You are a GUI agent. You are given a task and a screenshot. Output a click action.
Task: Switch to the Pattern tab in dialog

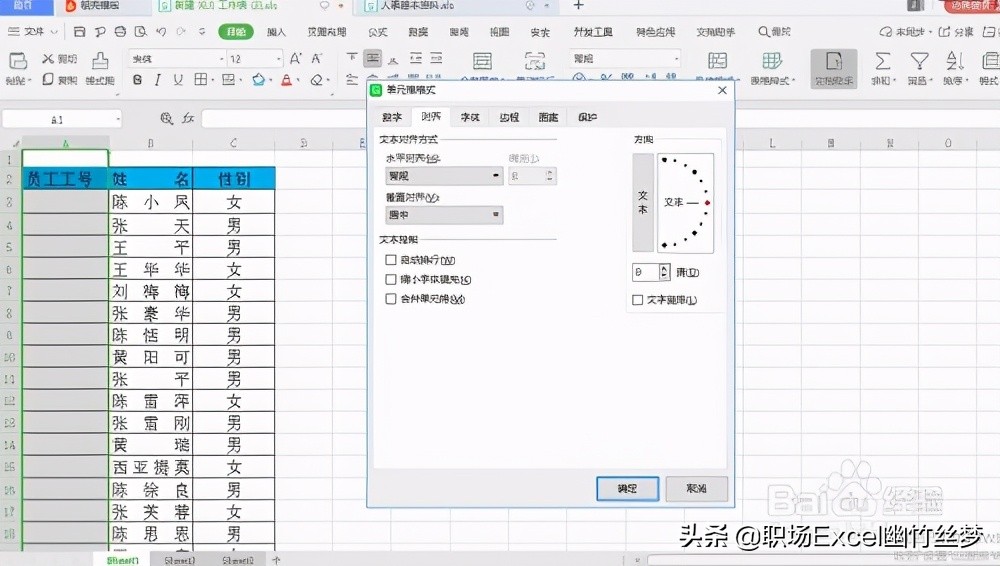click(548, 117)
